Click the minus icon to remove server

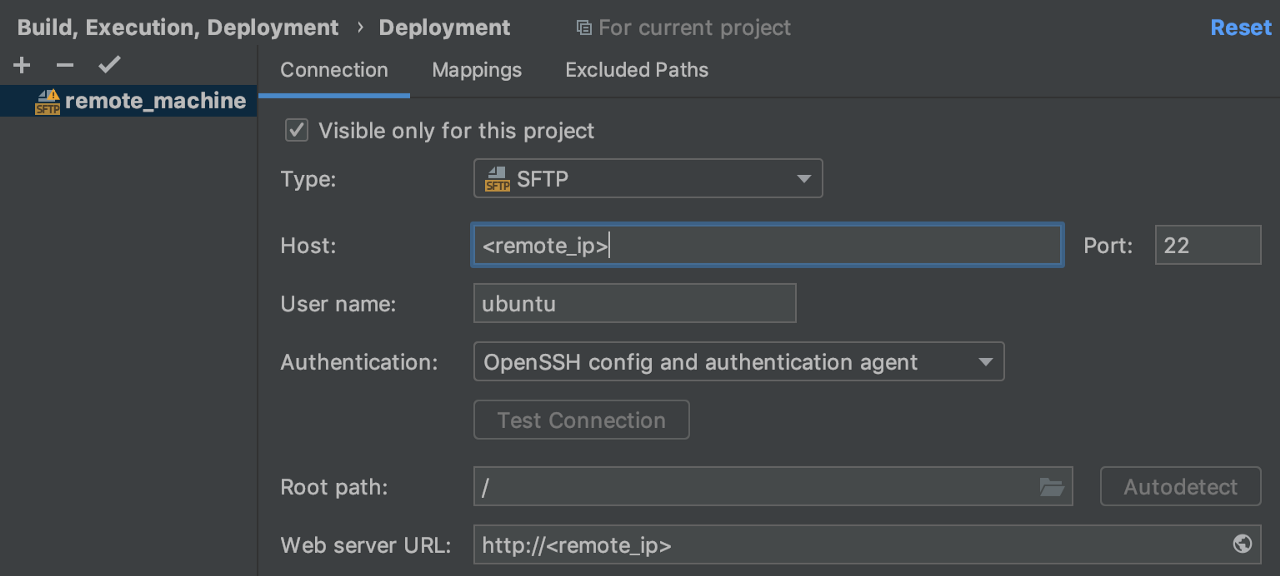click(x=65, y=66)
